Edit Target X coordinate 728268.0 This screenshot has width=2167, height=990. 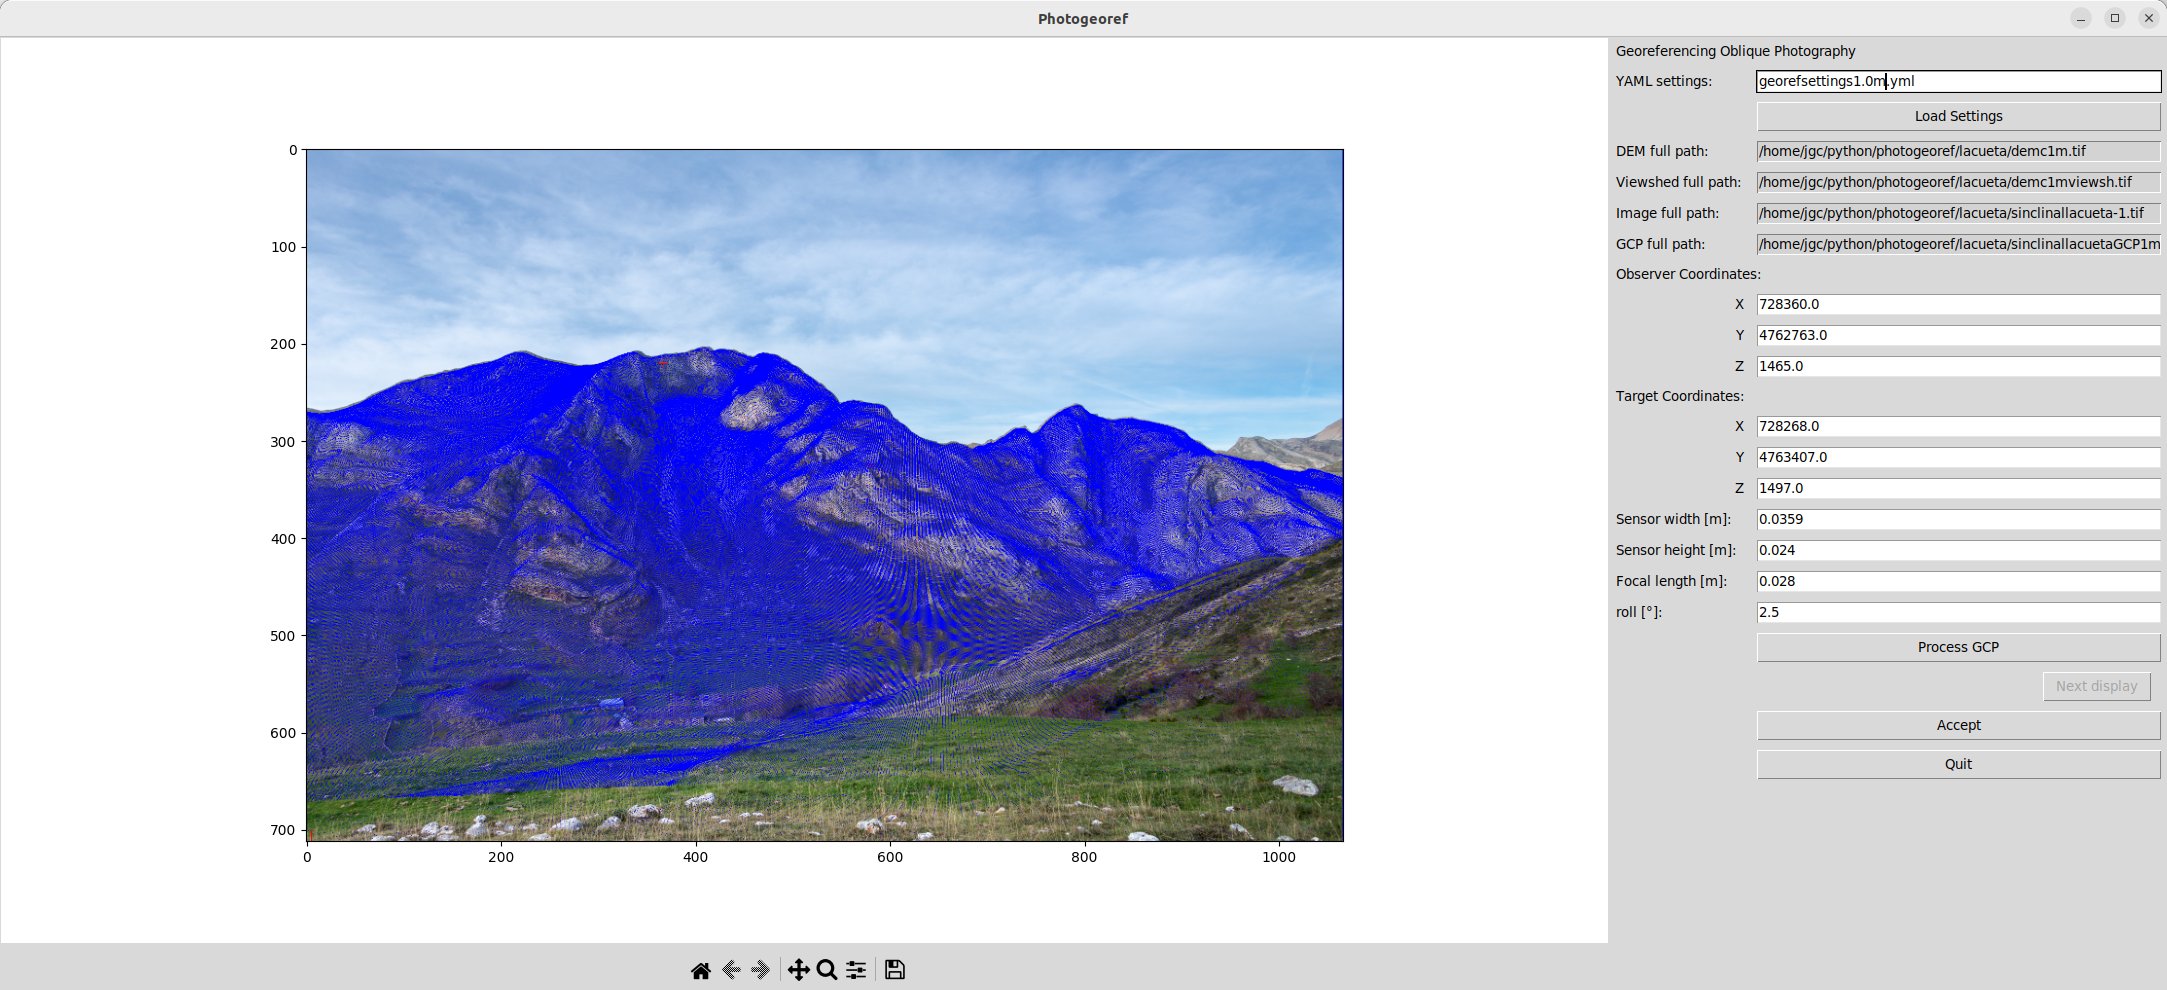point(1958,426)
